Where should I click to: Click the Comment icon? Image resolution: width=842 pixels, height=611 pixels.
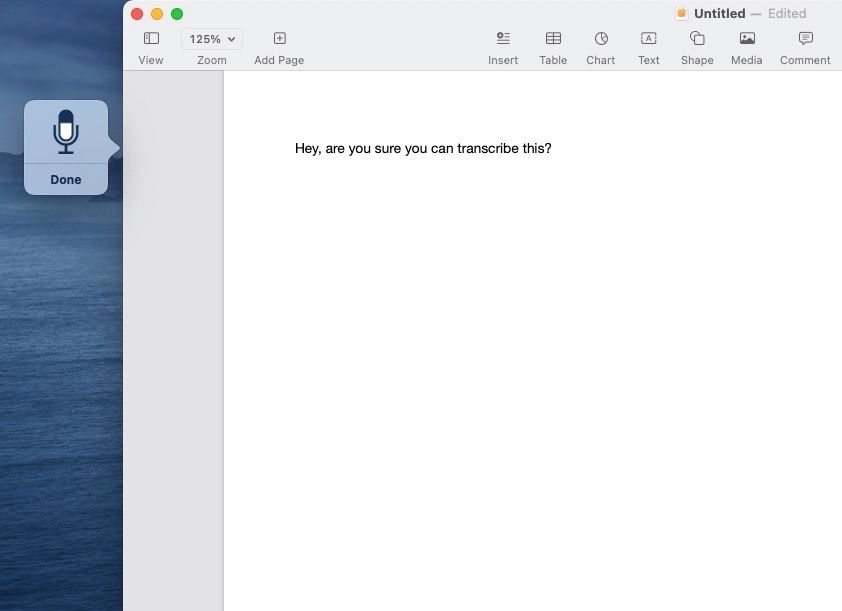(x=805, y=39)
